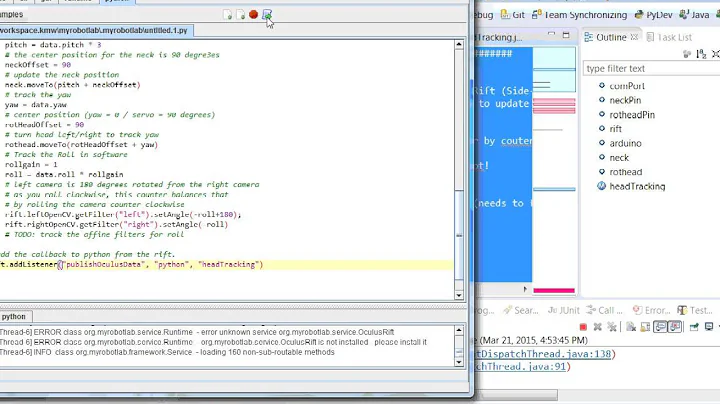This screenshot has width=720, height=404.
Task: Switch to Java perspective
Action: 694,15
